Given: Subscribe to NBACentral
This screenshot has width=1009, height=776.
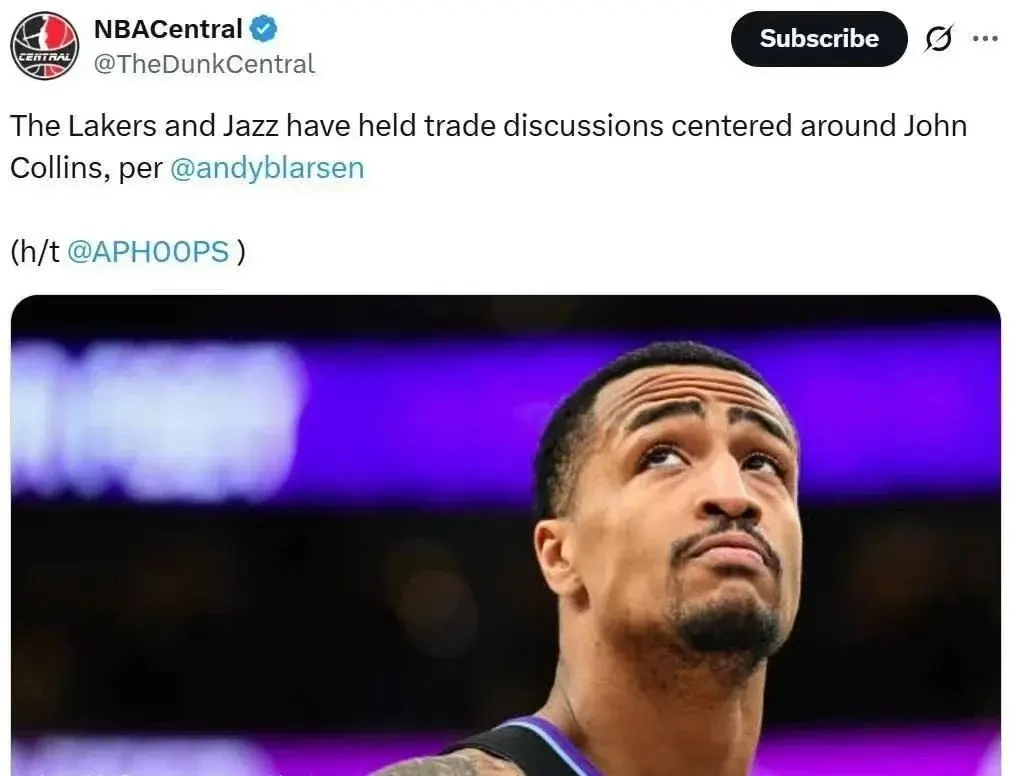Looking at the screenshot, I should (x=819, y=39).
